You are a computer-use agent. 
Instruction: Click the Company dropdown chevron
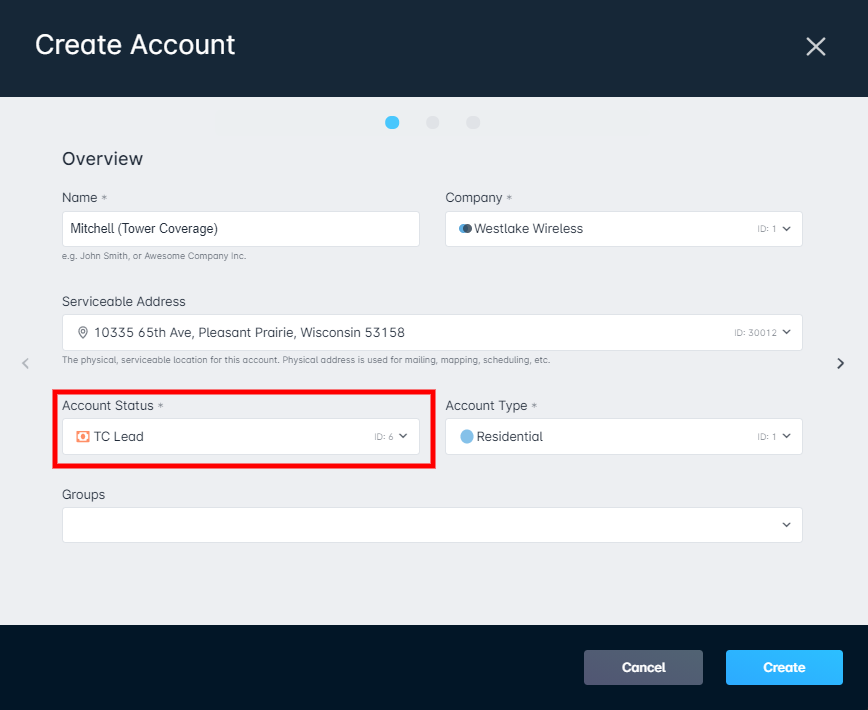[787, 229]
